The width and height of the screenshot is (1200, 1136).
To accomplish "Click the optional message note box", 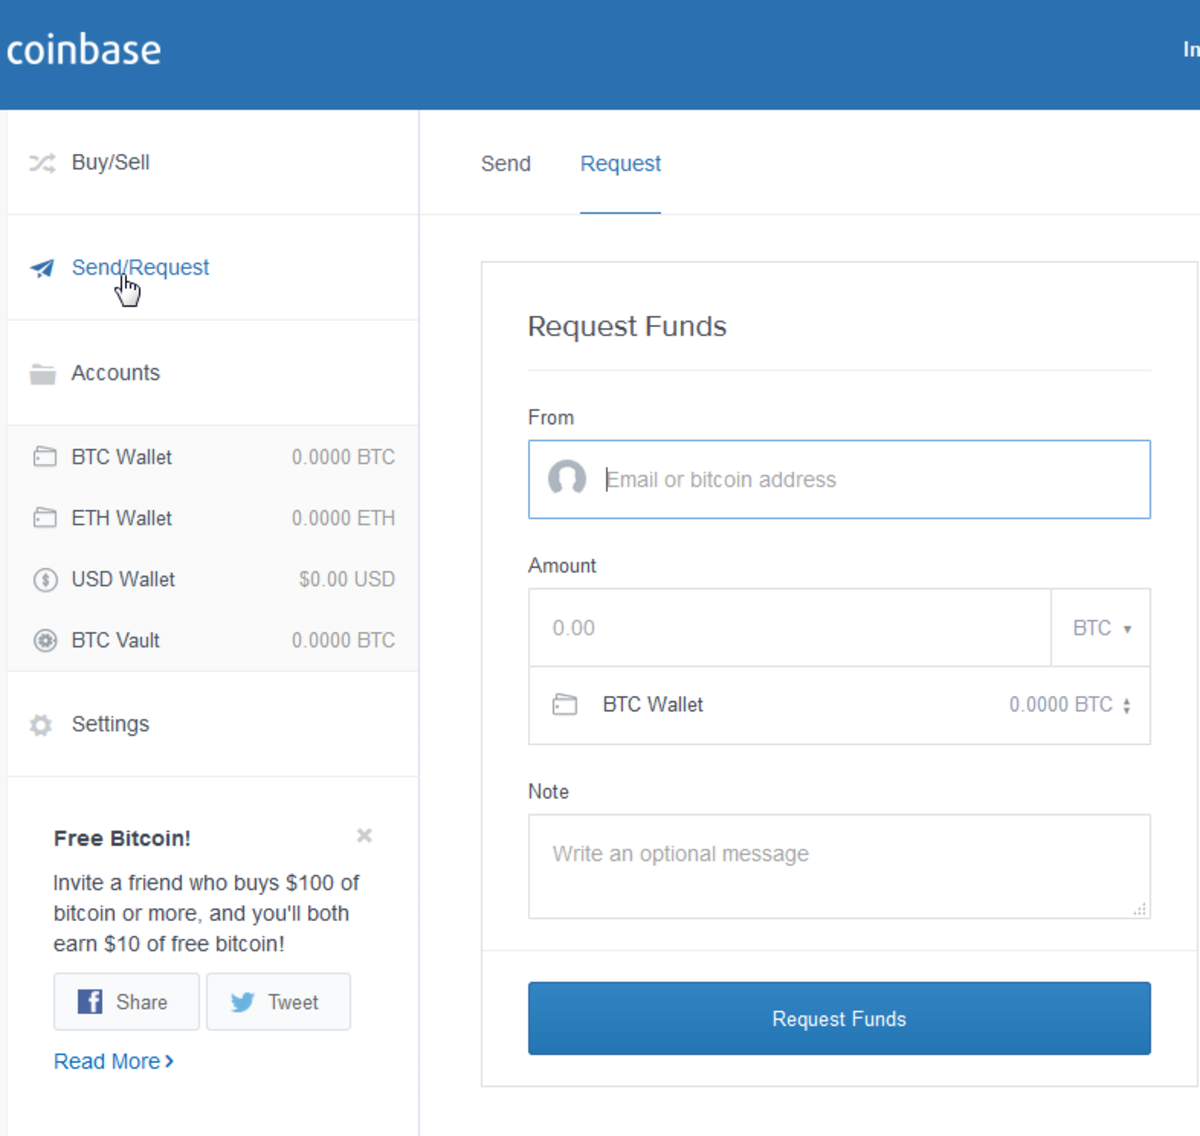I will [x=839, y=866].
